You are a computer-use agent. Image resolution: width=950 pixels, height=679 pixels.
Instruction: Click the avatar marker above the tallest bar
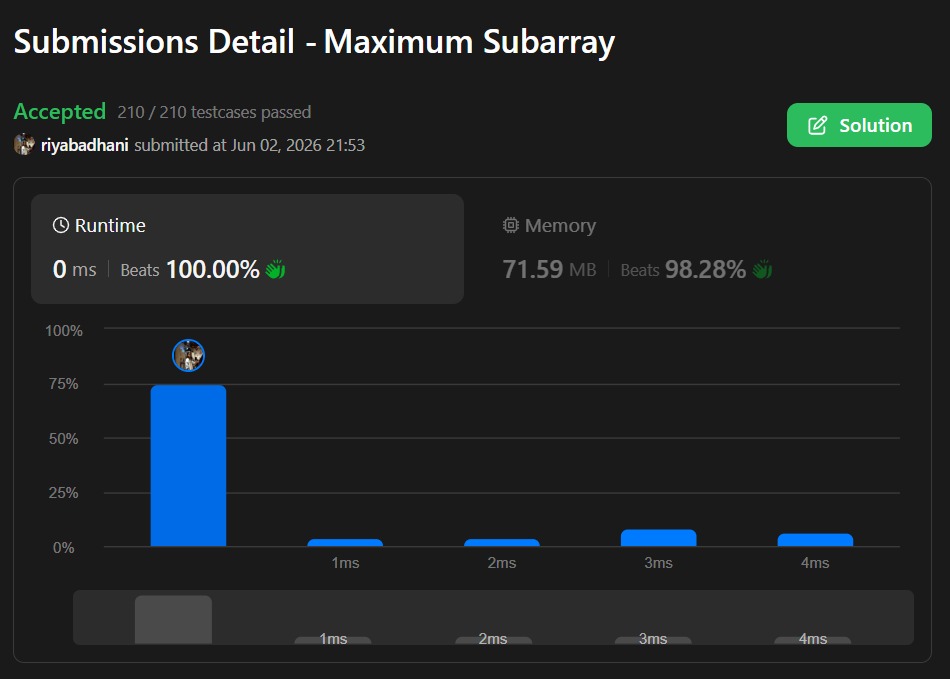click(188, 356)
